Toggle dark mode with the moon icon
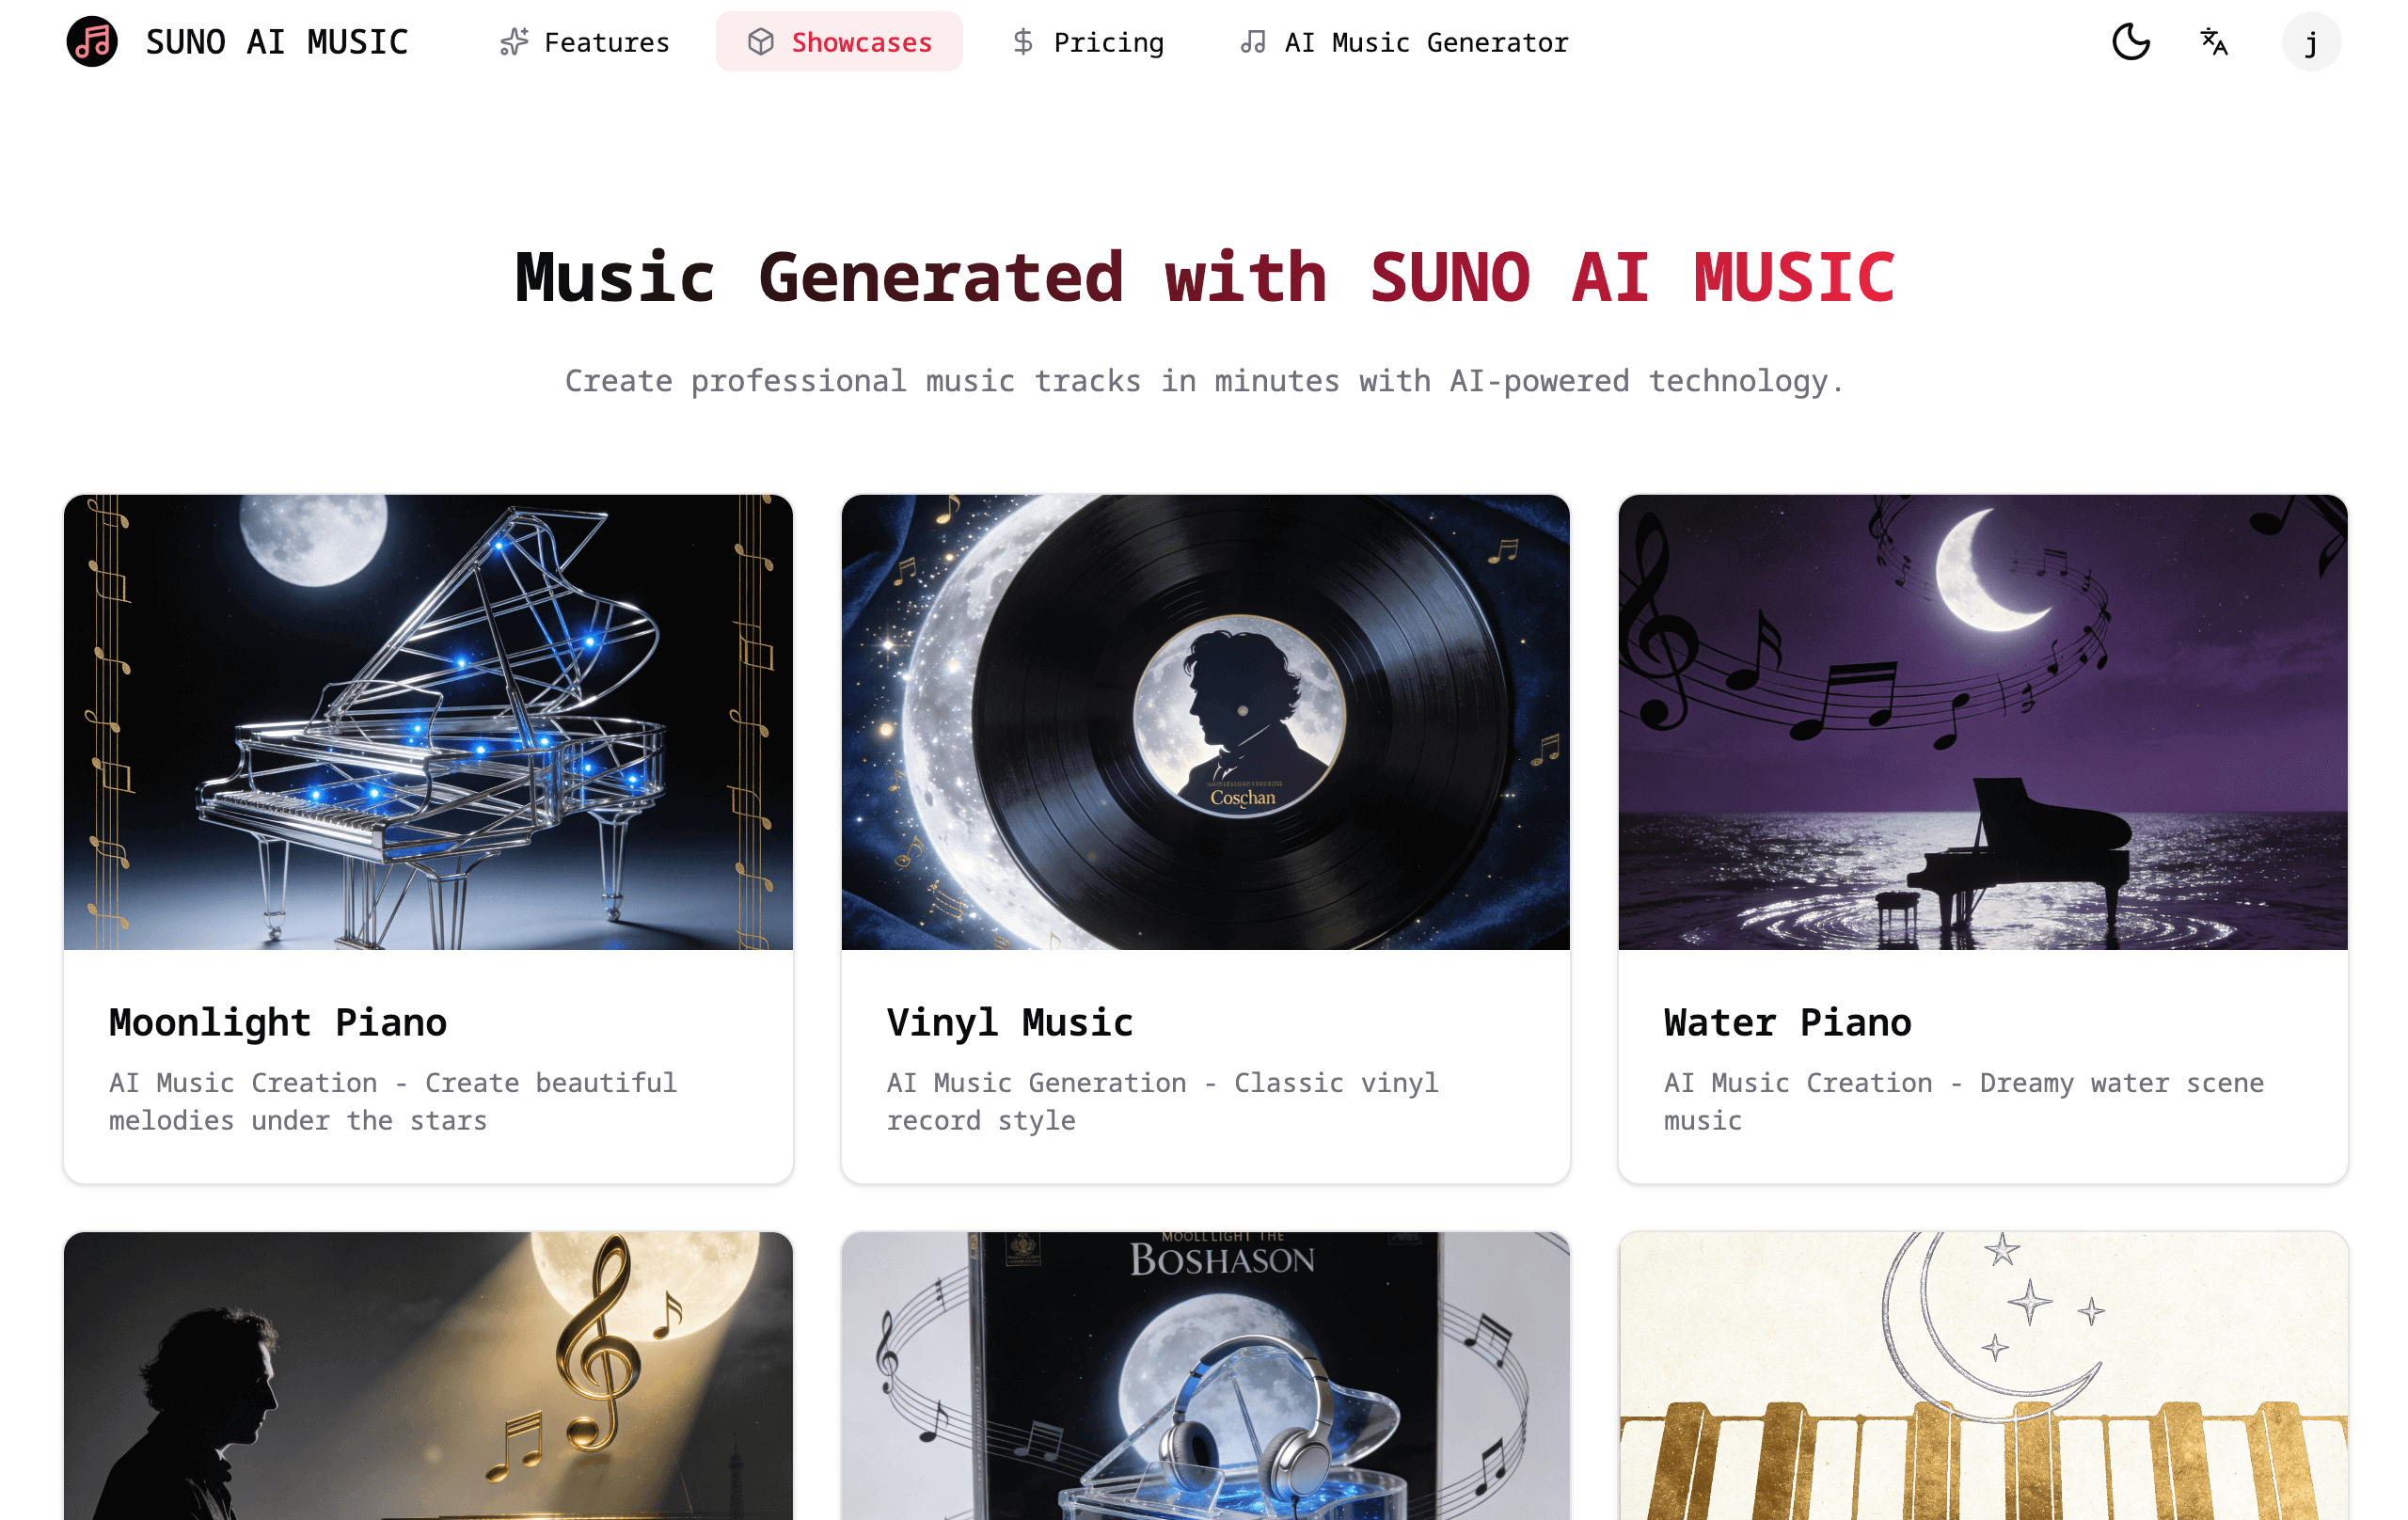 tap(2131, 42)
